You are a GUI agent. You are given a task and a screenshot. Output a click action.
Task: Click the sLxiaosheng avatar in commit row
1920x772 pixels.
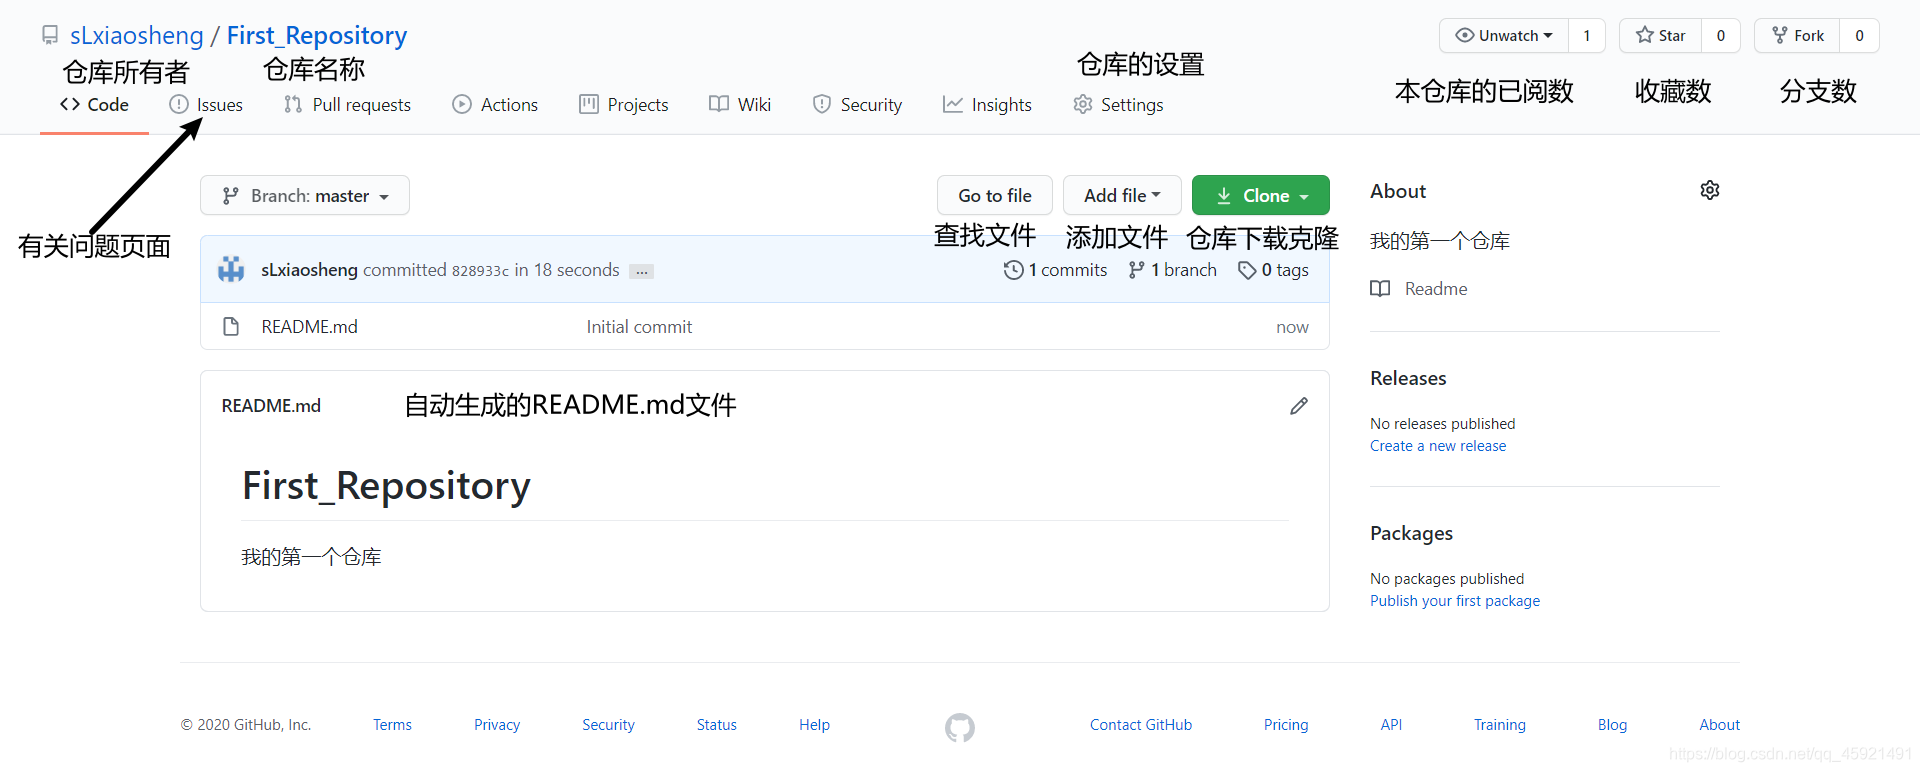tap(231, 269)
